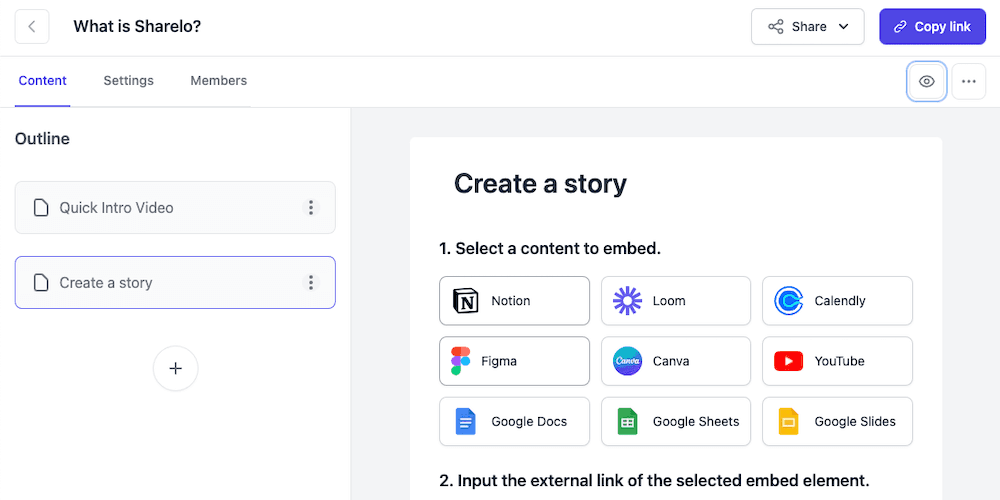Click the page icon beside Quick Intro Video

point(41,208)
